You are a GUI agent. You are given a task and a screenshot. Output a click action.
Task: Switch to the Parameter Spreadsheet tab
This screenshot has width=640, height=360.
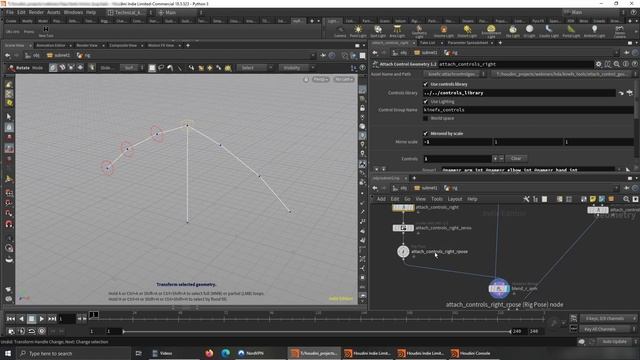[x=468, y=42]
